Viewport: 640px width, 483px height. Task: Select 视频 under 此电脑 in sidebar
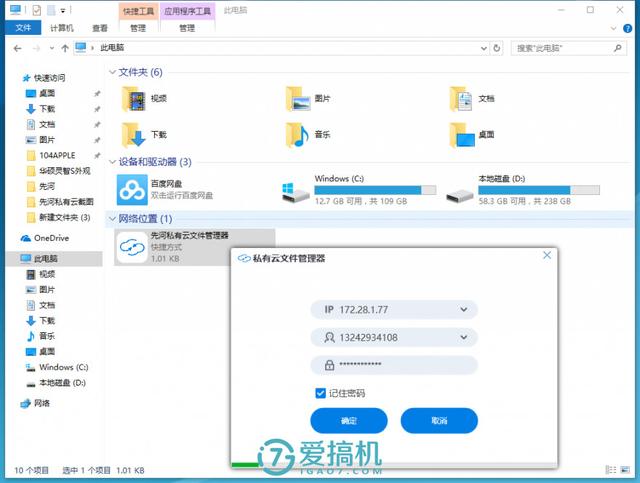point(40,274)
